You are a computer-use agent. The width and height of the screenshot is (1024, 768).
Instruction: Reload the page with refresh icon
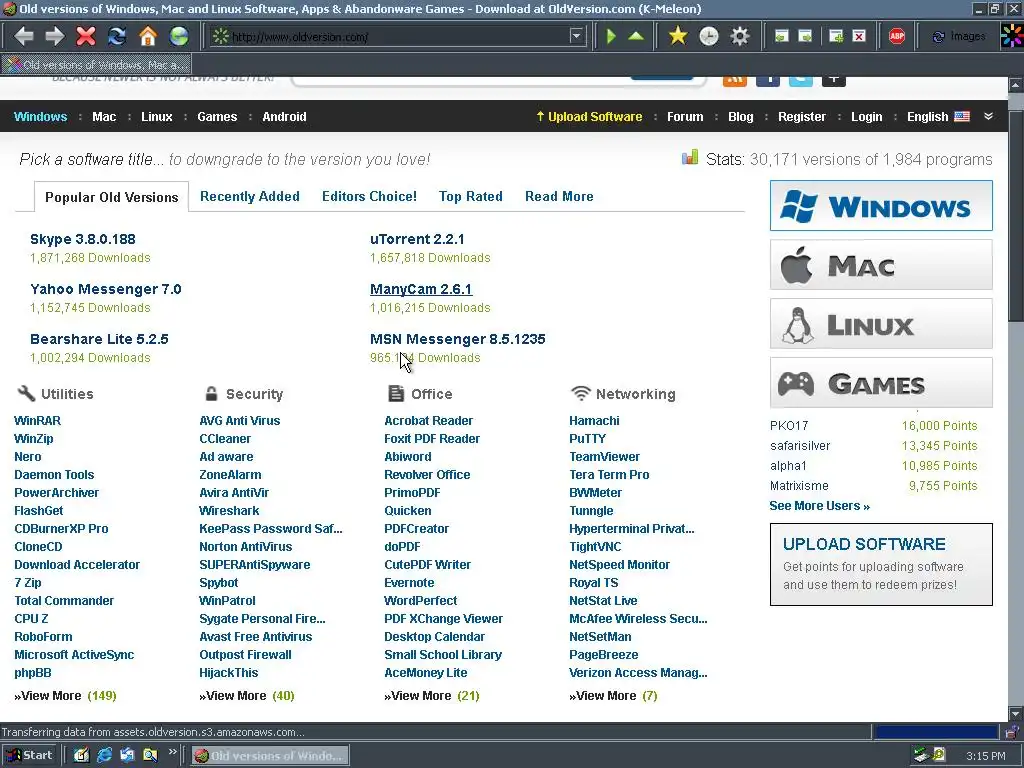117,36
